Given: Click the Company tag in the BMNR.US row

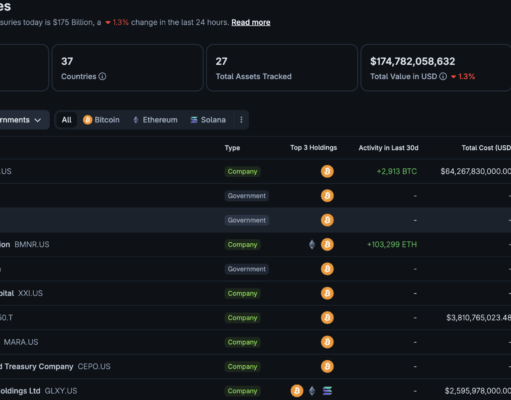Looking at the screenshot, I should click(x=242, y=245).
